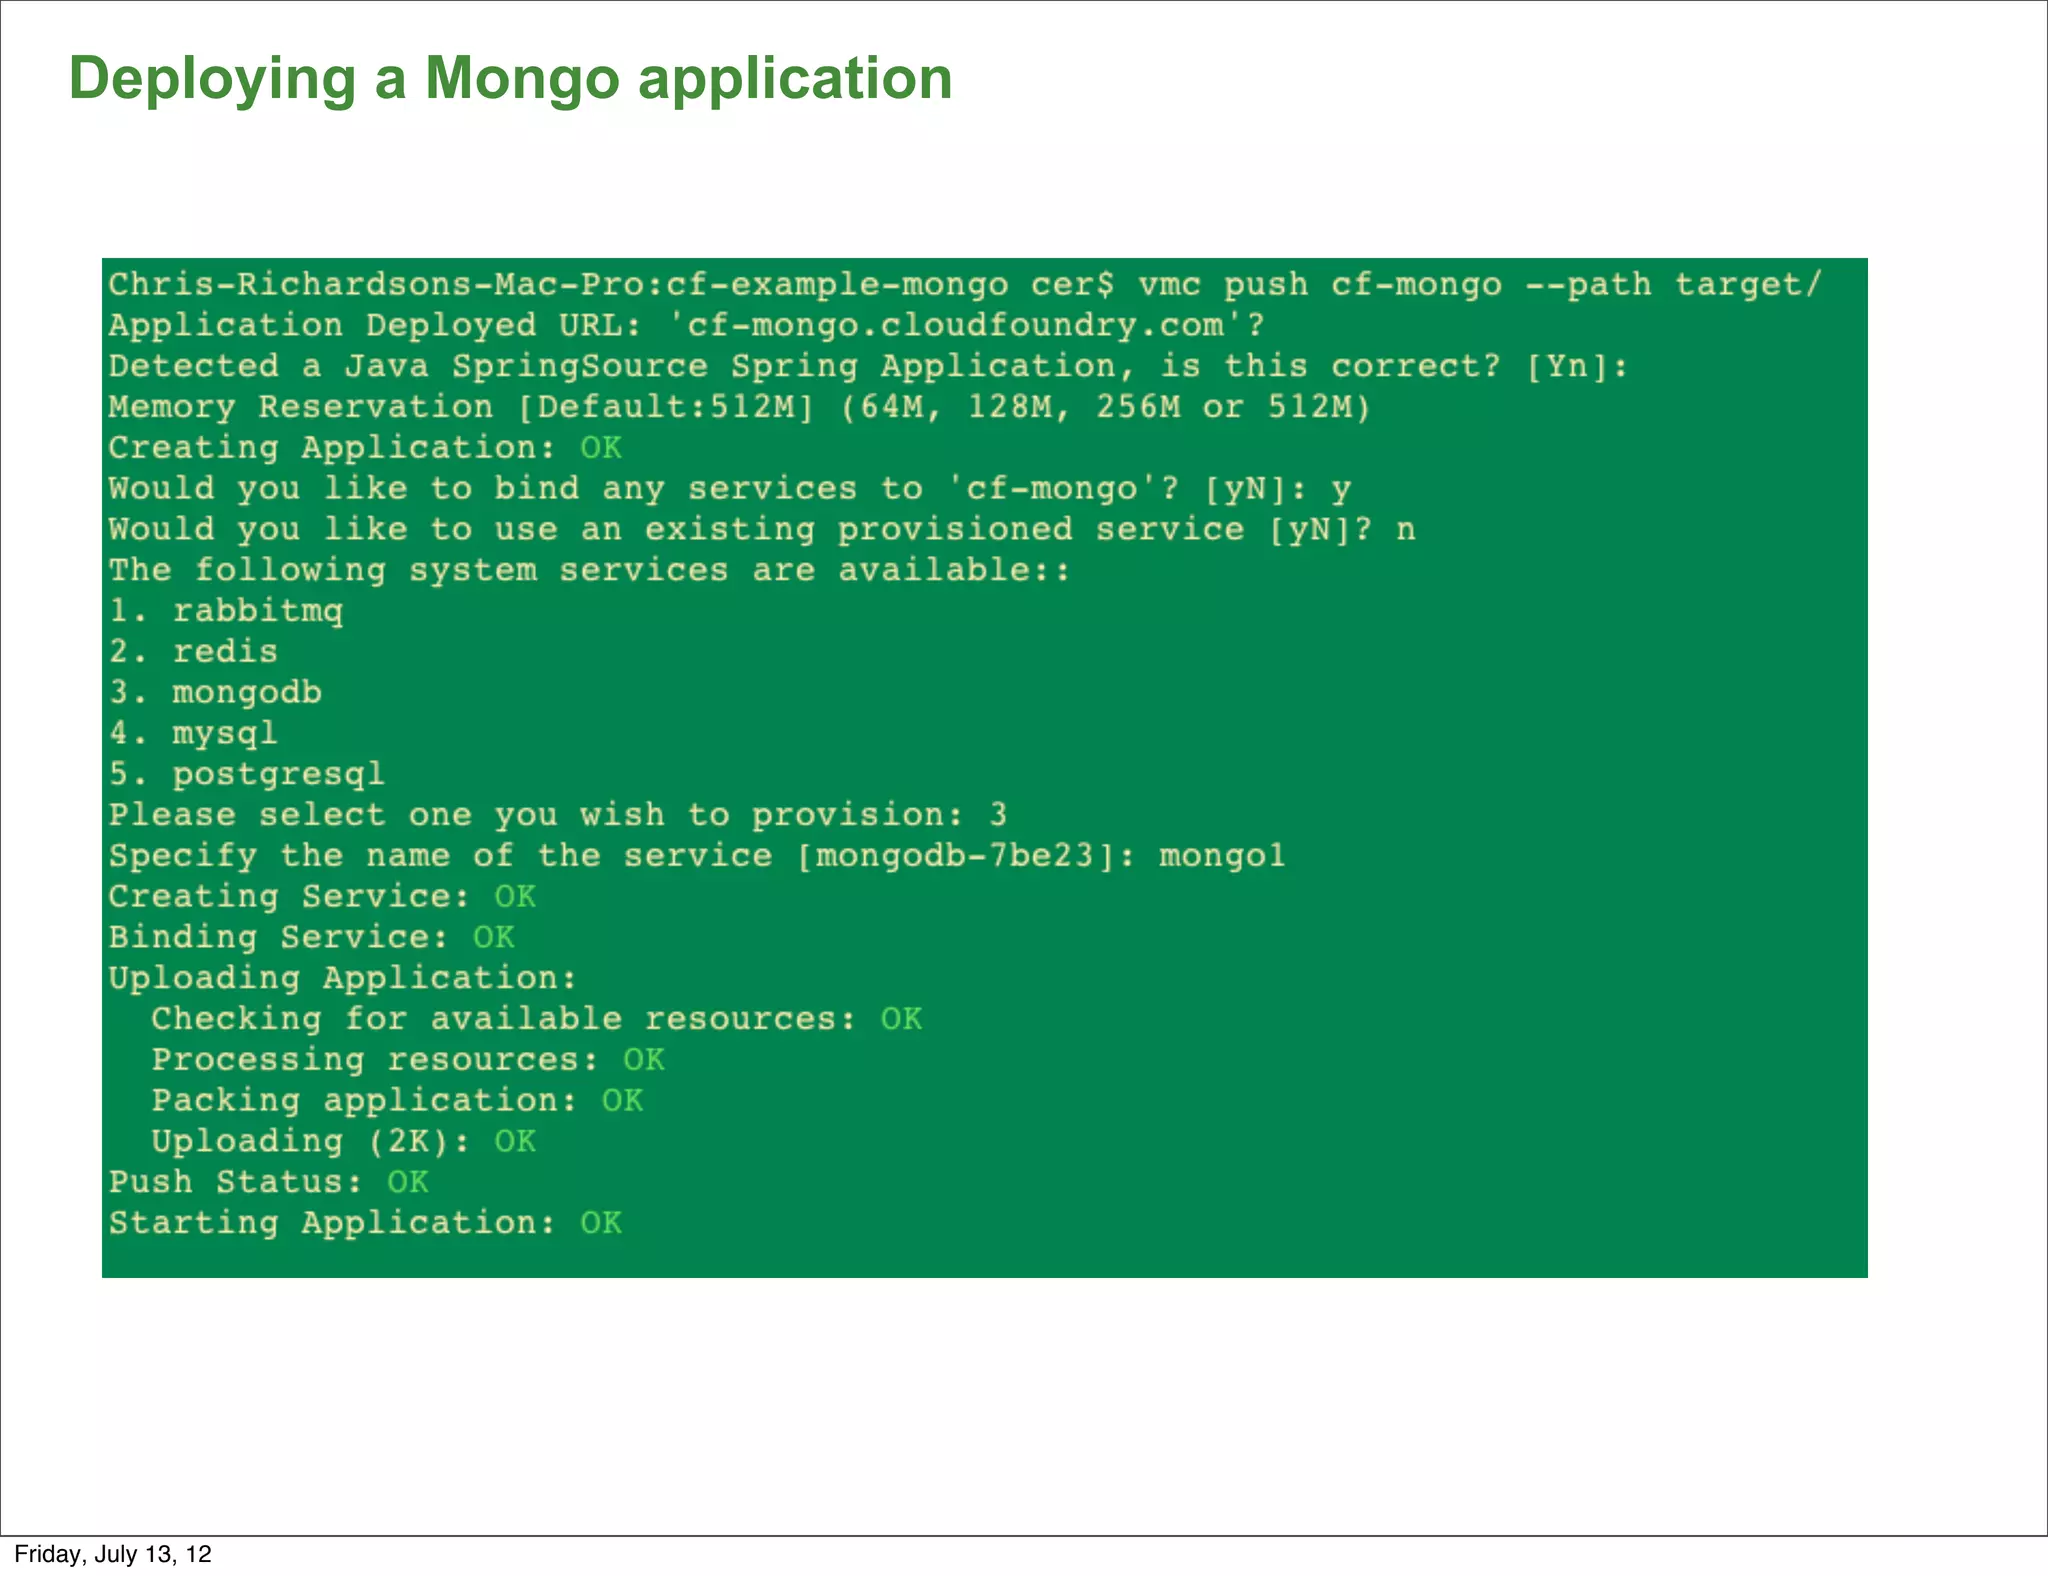Click the 'Uploading (2K): OK' line

[344, 1142]
